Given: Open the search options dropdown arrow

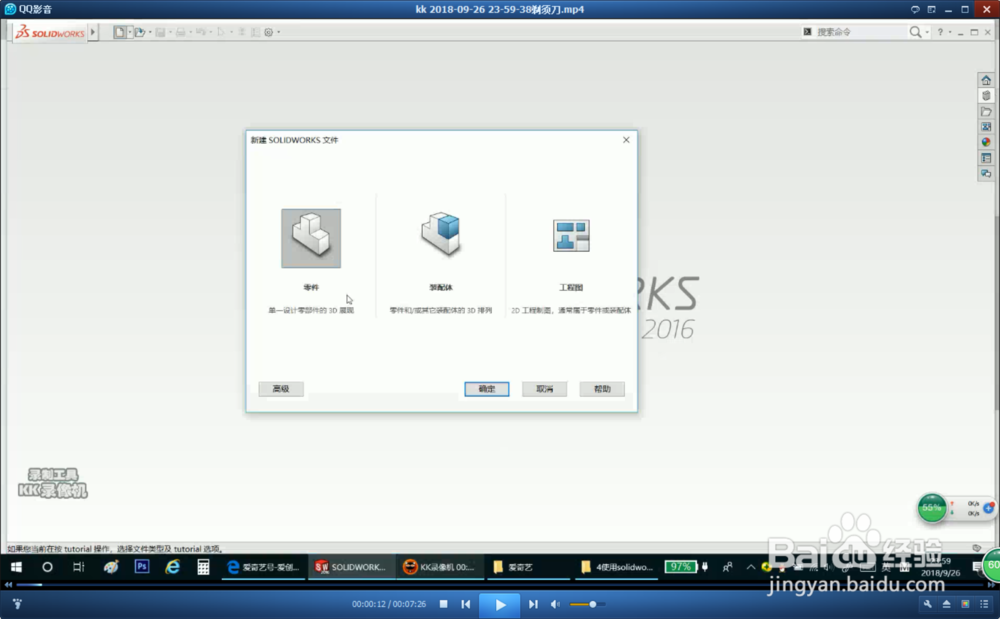Looking at the screenshot, I should point(927,32).
